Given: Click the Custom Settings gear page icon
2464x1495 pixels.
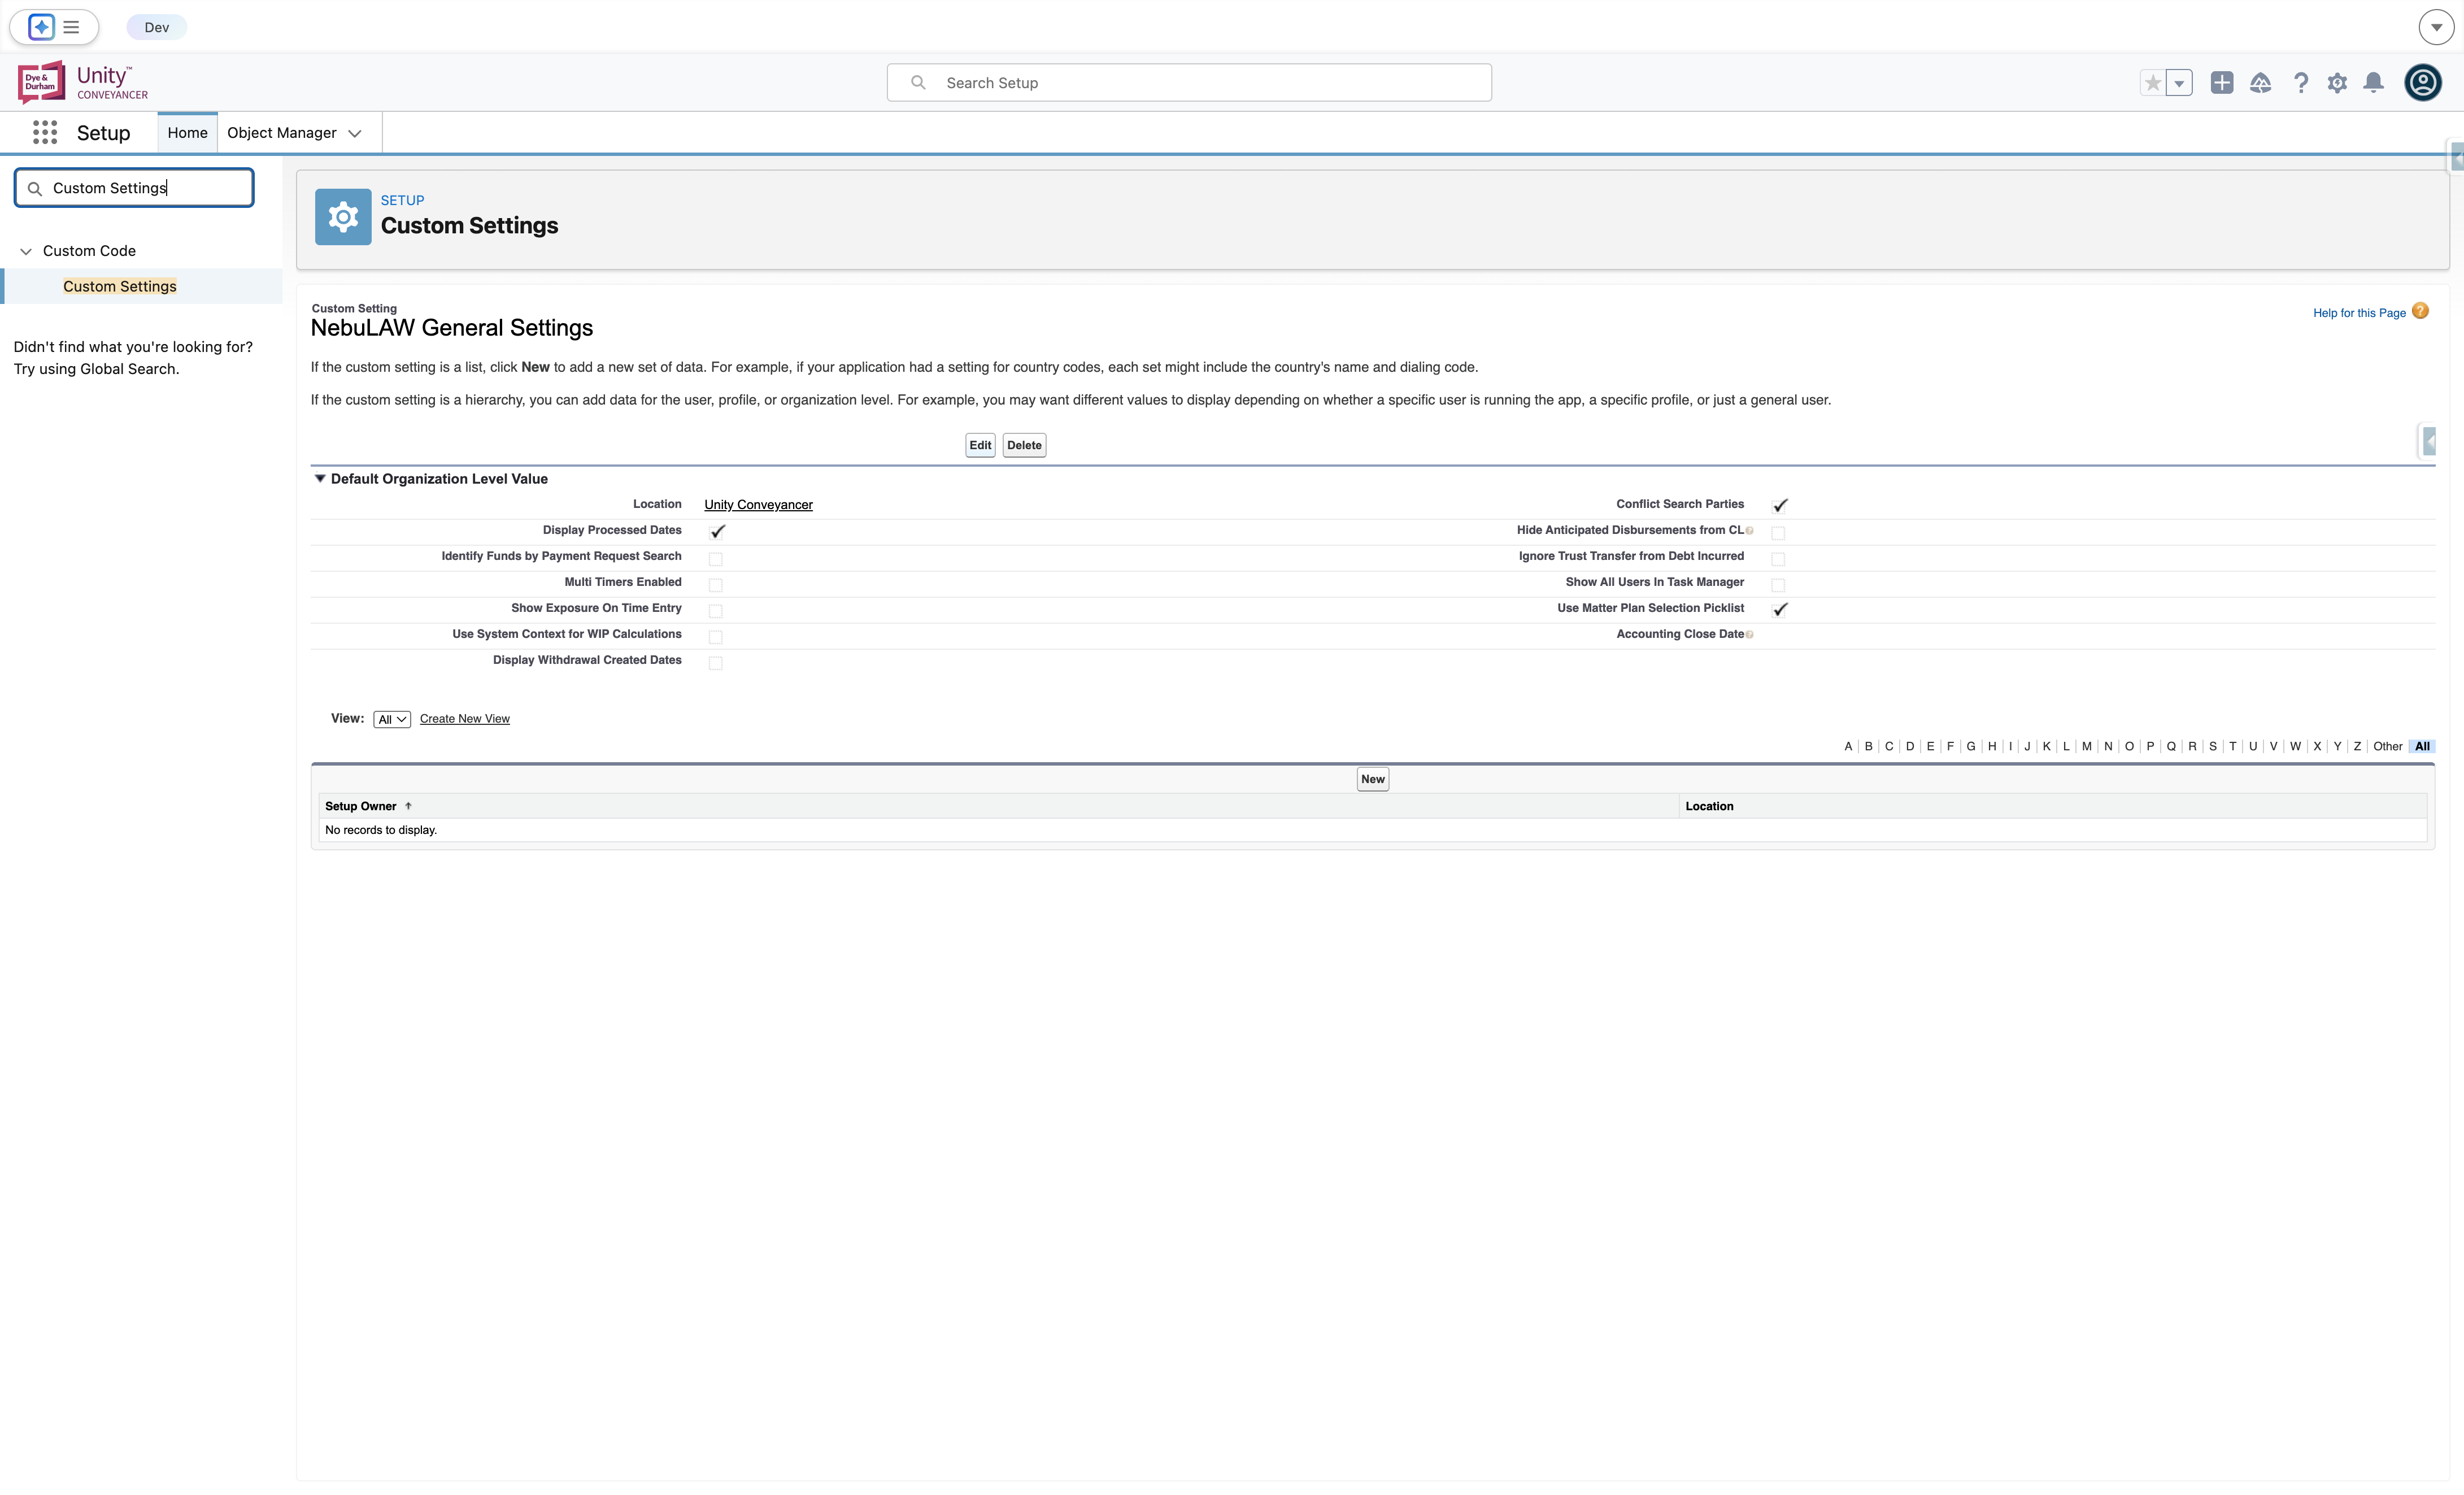Looking at the screenshot, I should 343,217.
